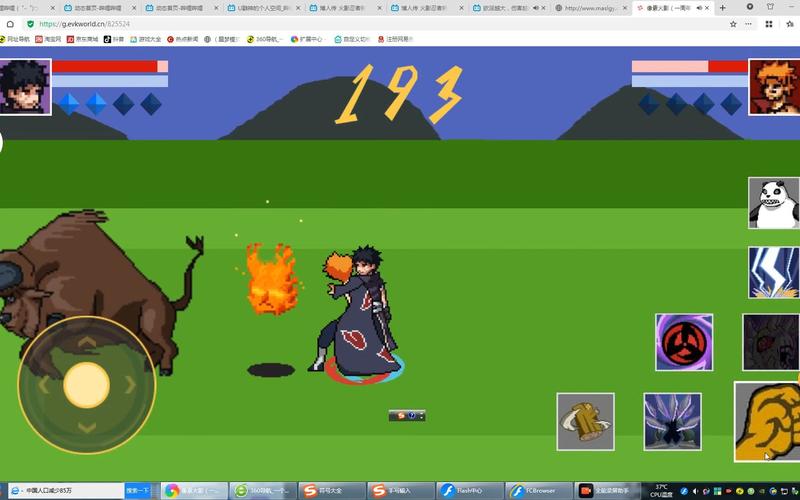The width and height of the screenshot is (800, 500).
Task: Click the player's red health bar
Action: [110, 66]
